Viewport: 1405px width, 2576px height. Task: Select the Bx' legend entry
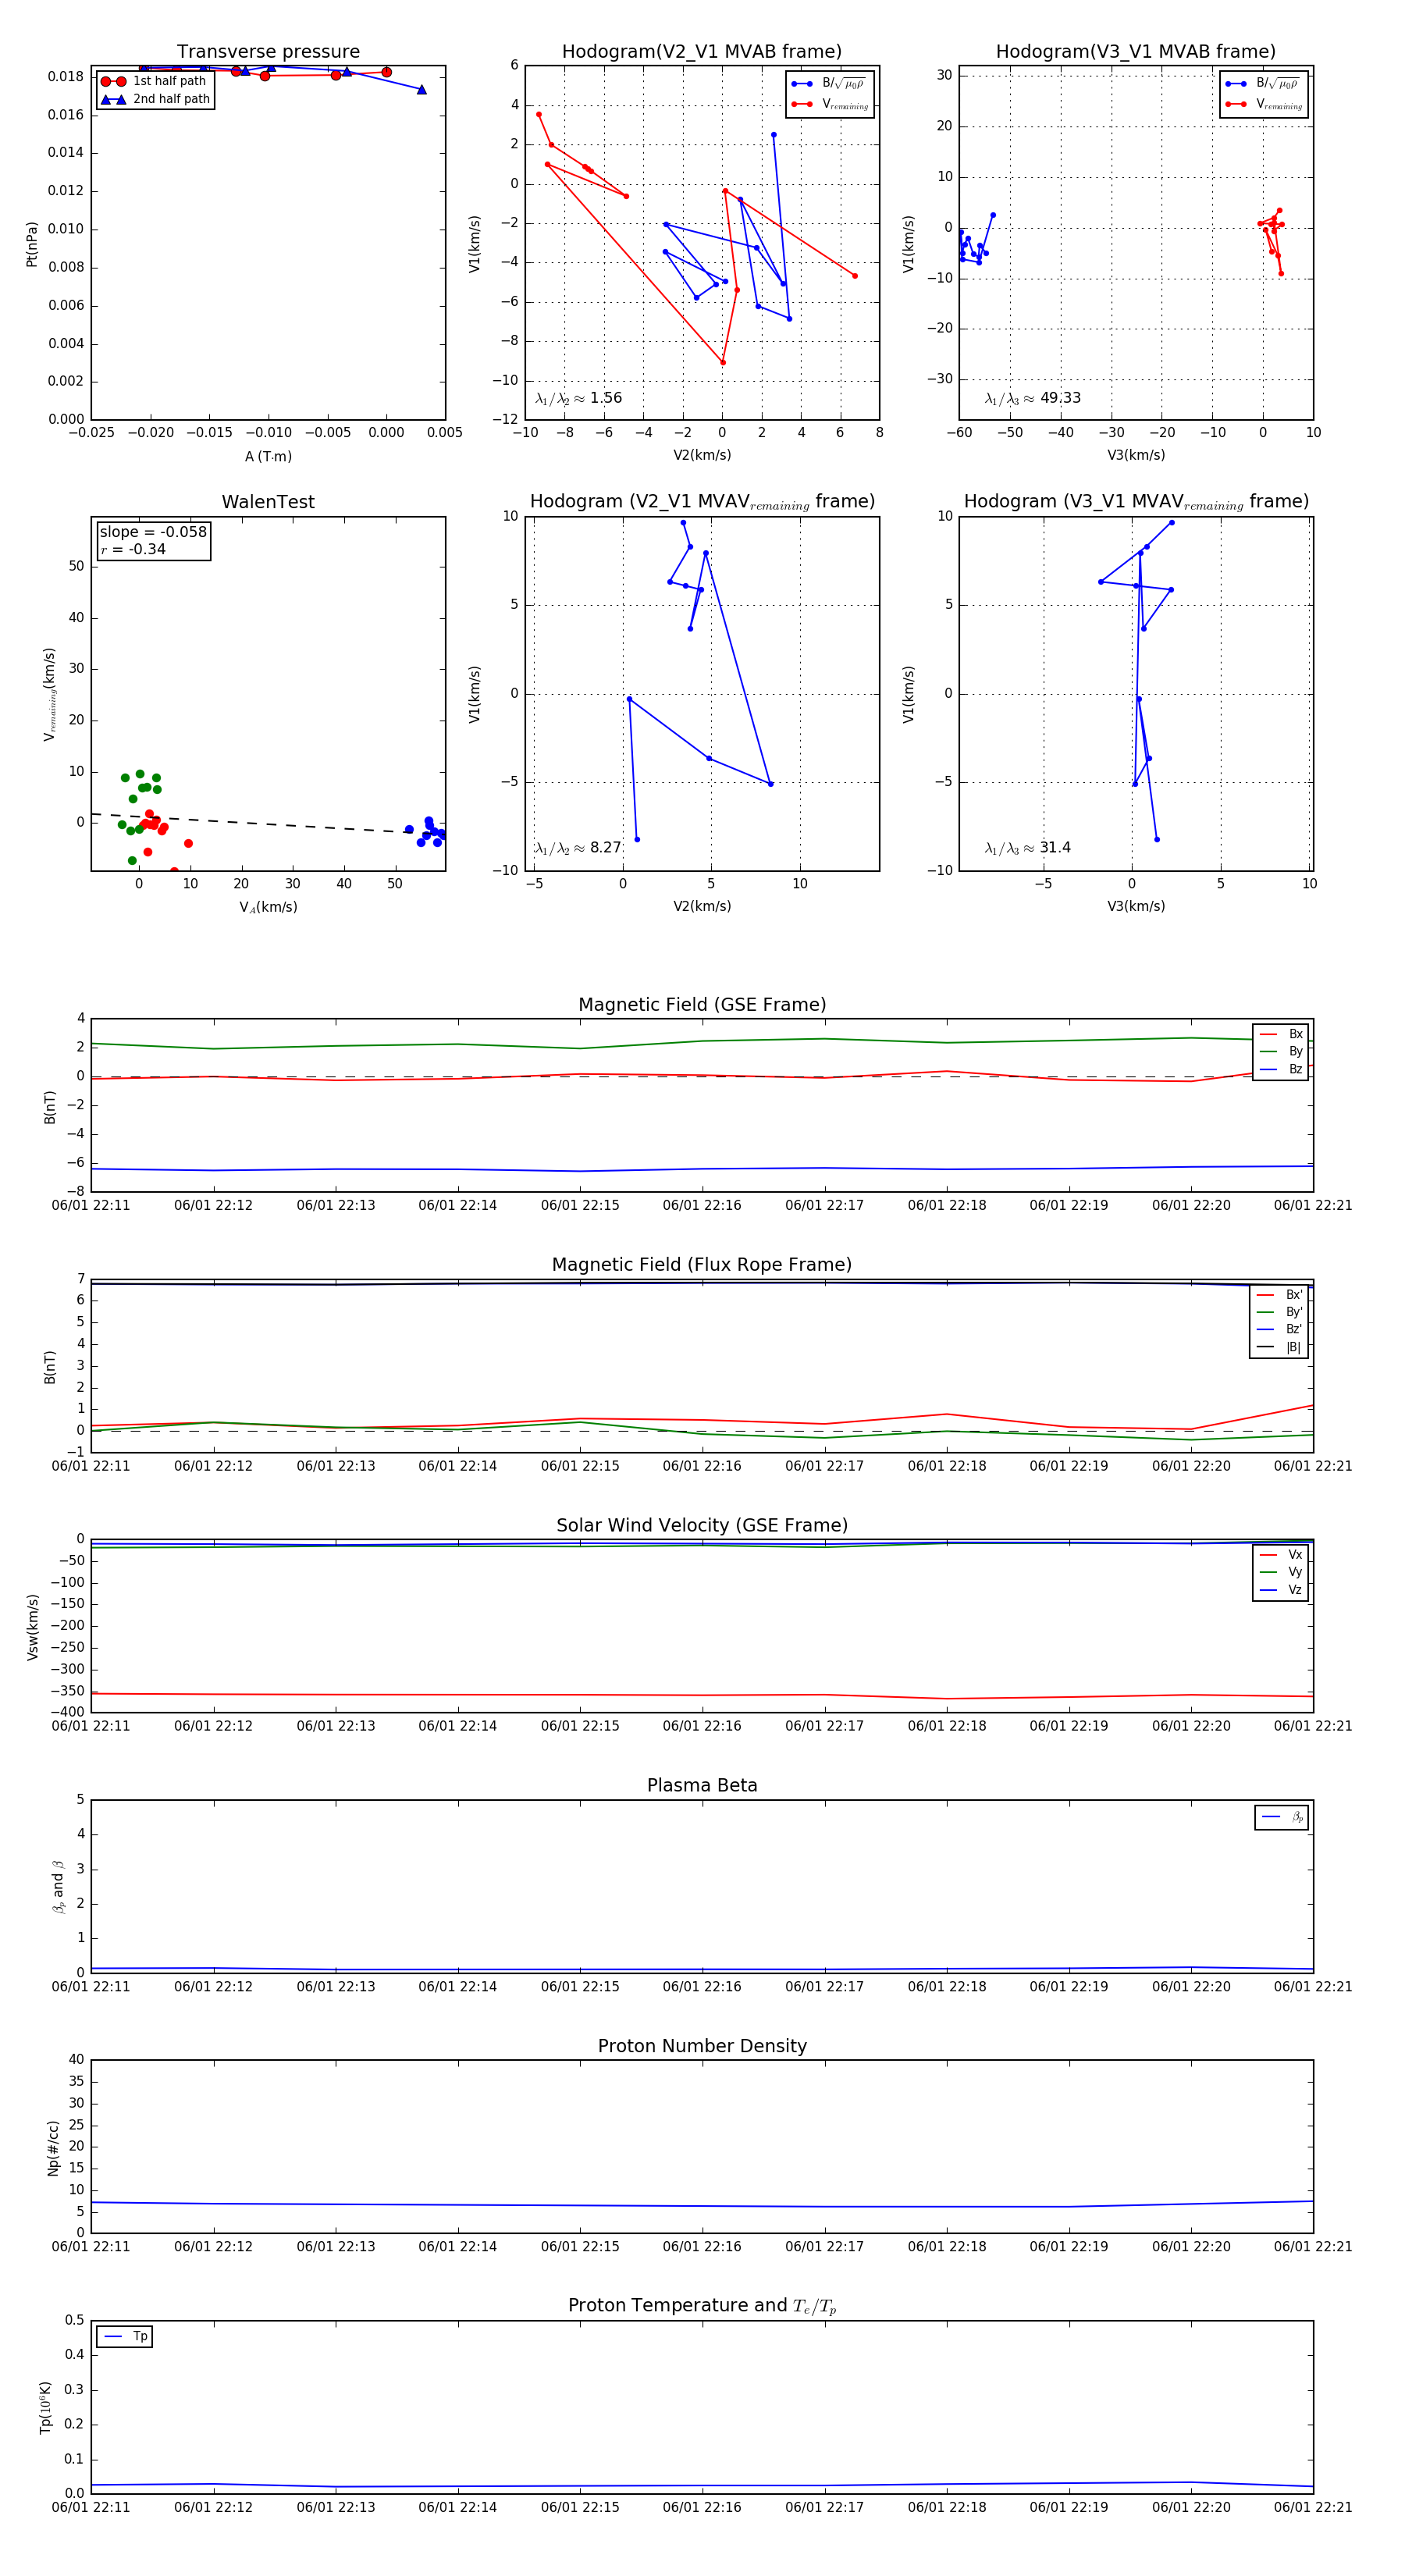[1280, 1294]
